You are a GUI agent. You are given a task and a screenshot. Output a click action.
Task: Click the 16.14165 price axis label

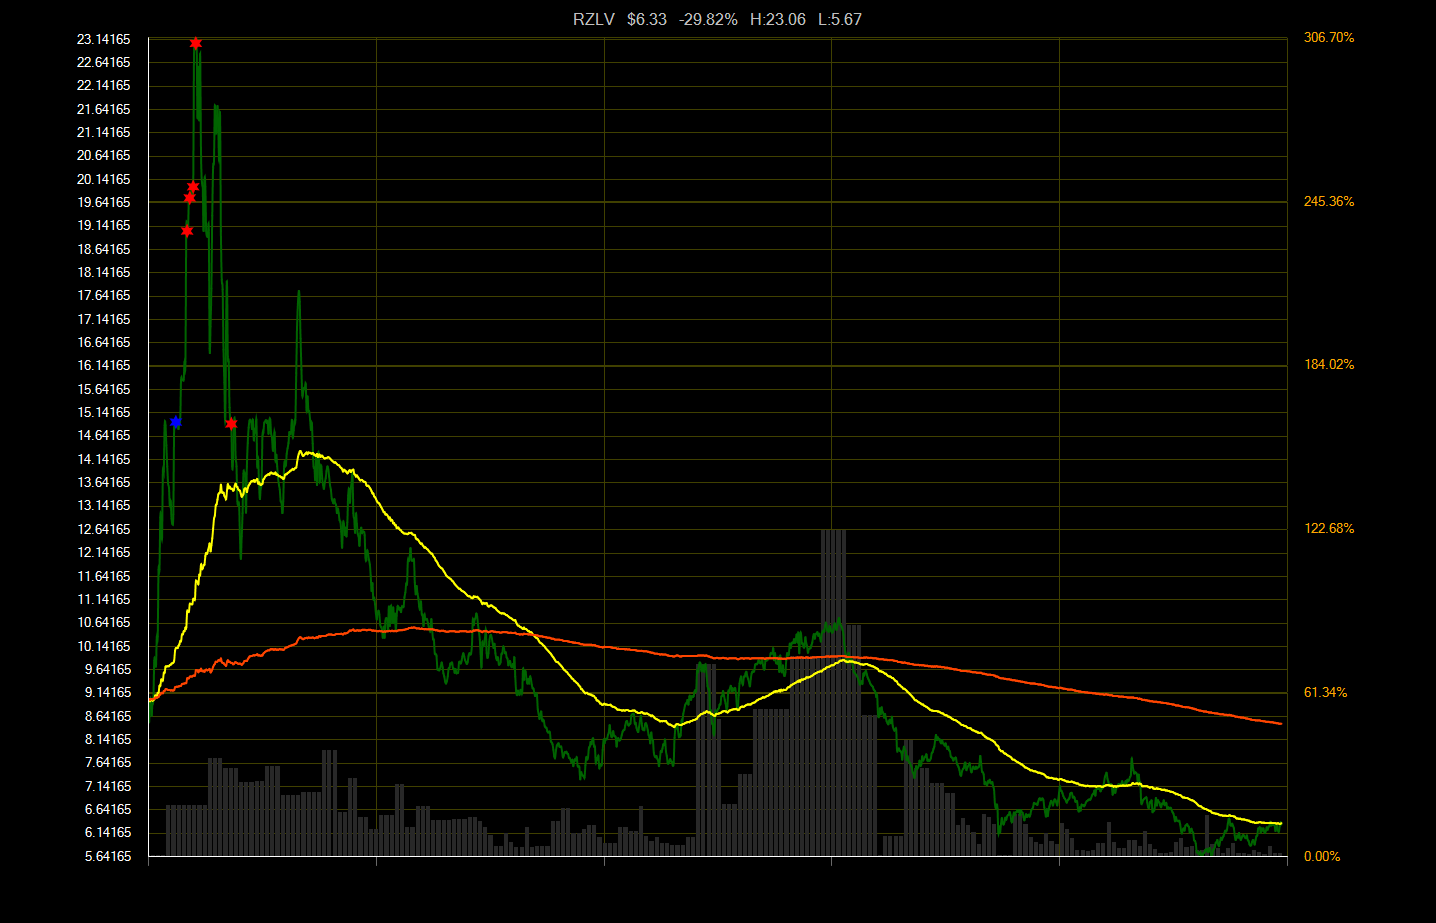click(x=104, y=365)
